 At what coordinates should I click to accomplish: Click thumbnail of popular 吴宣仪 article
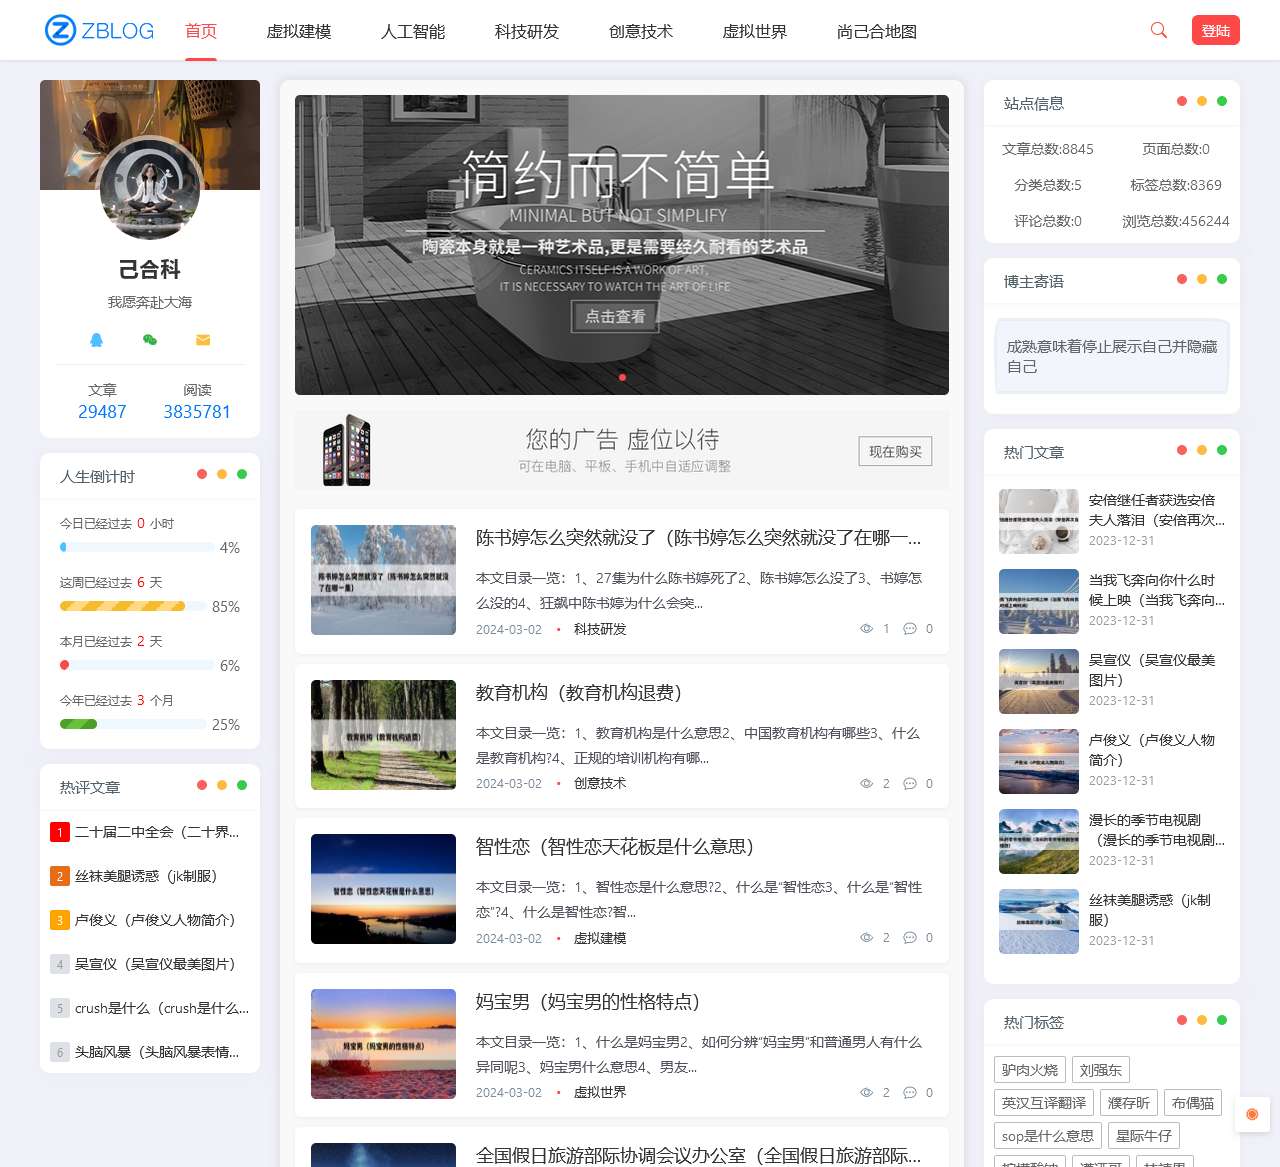coord(1039,681)
